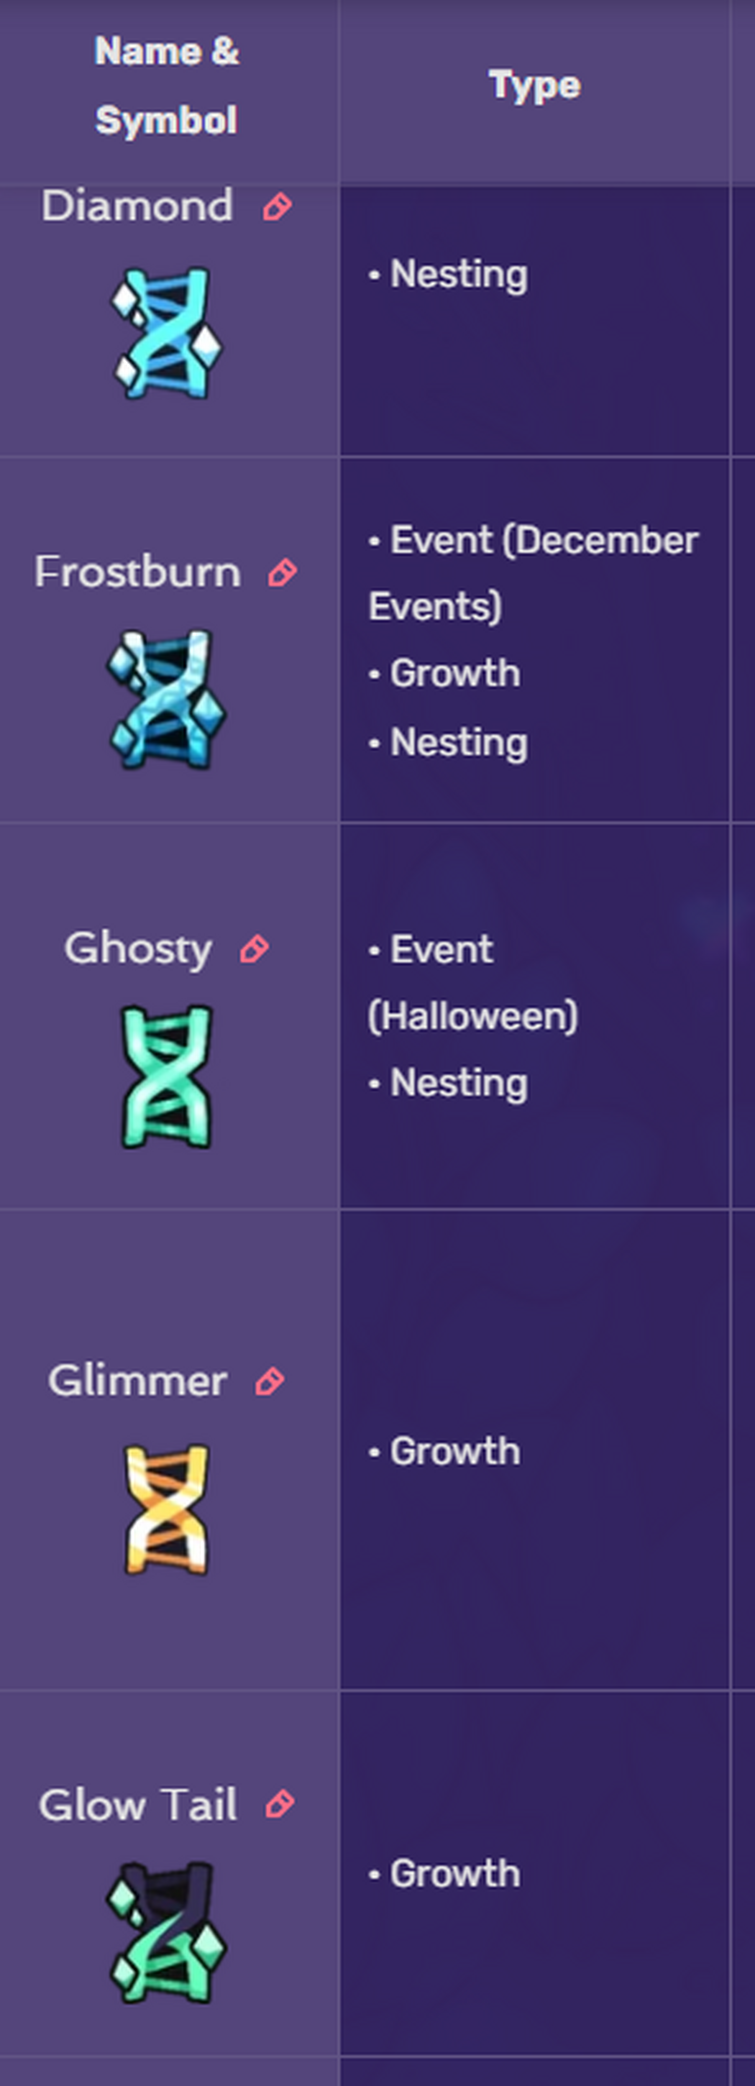Click Event (December Events) in Frostburn row
The width and height of the screenshot is (755, 2086).
[533, 573]
